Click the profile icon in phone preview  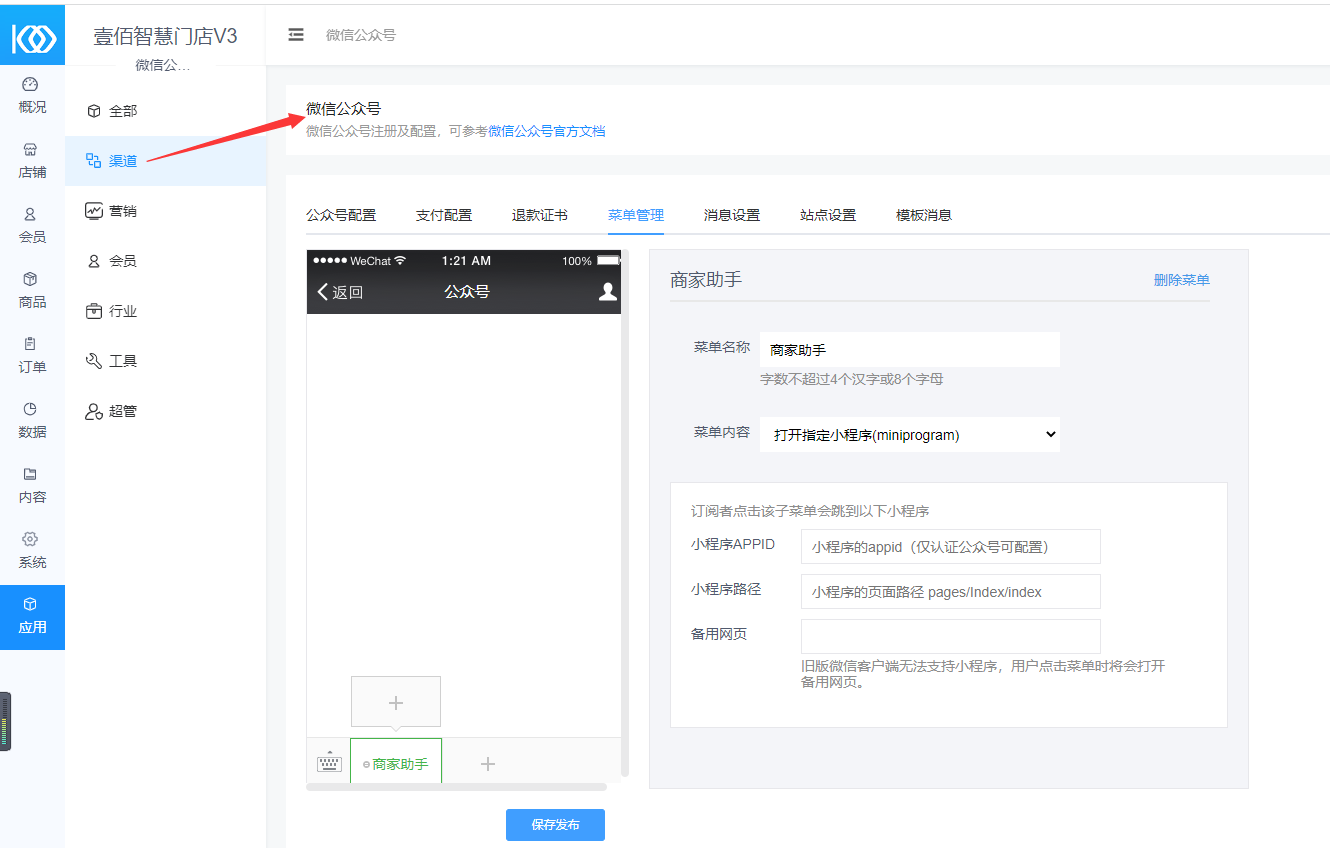(x=607, y=292)
